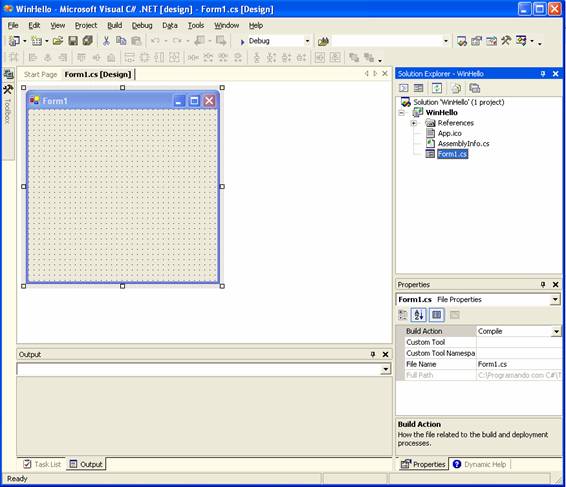Image resolution: width=566 pixels, height=487 pixels.
Task: Collapse the WinHello project node
Action: click(x=402, y=113)
